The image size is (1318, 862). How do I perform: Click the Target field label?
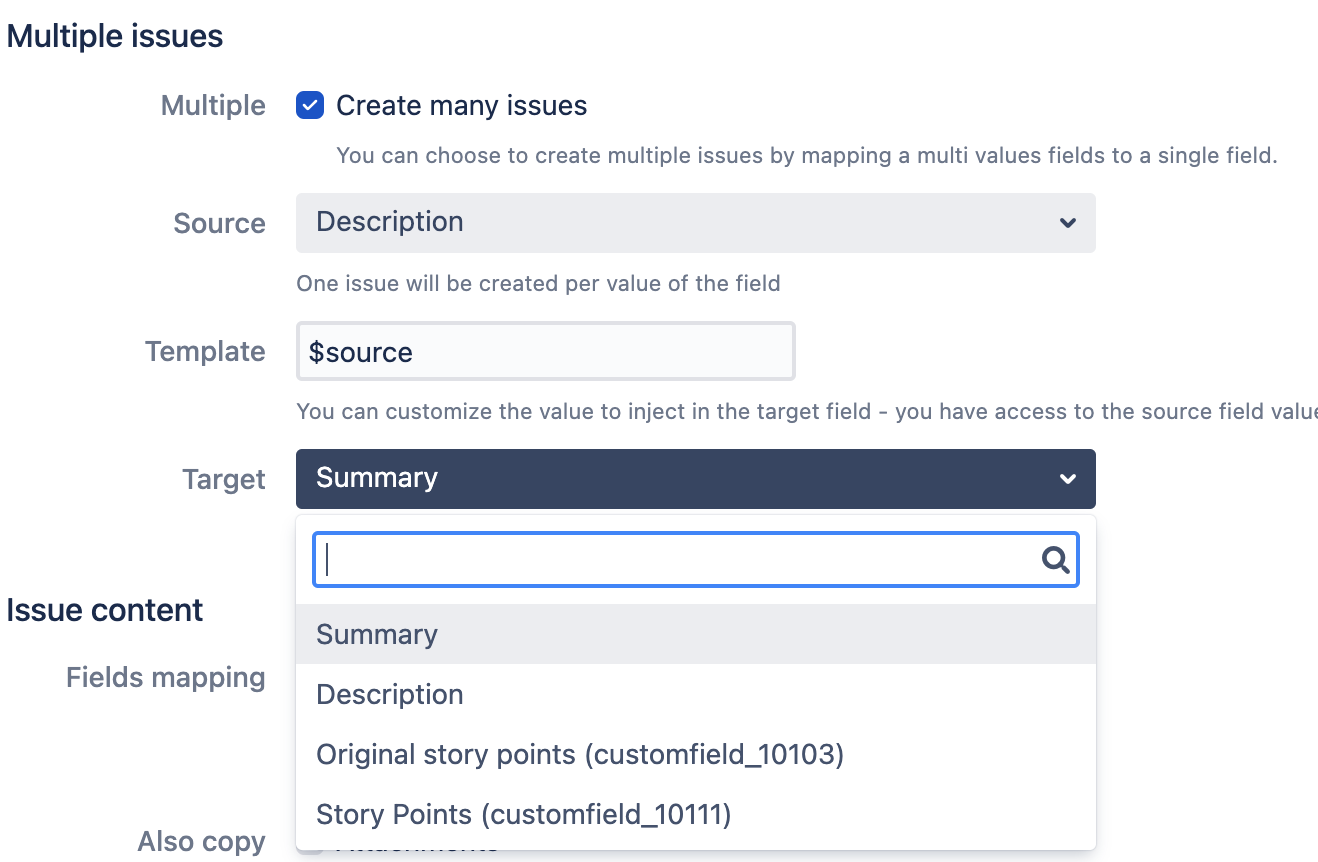(224, 480)
